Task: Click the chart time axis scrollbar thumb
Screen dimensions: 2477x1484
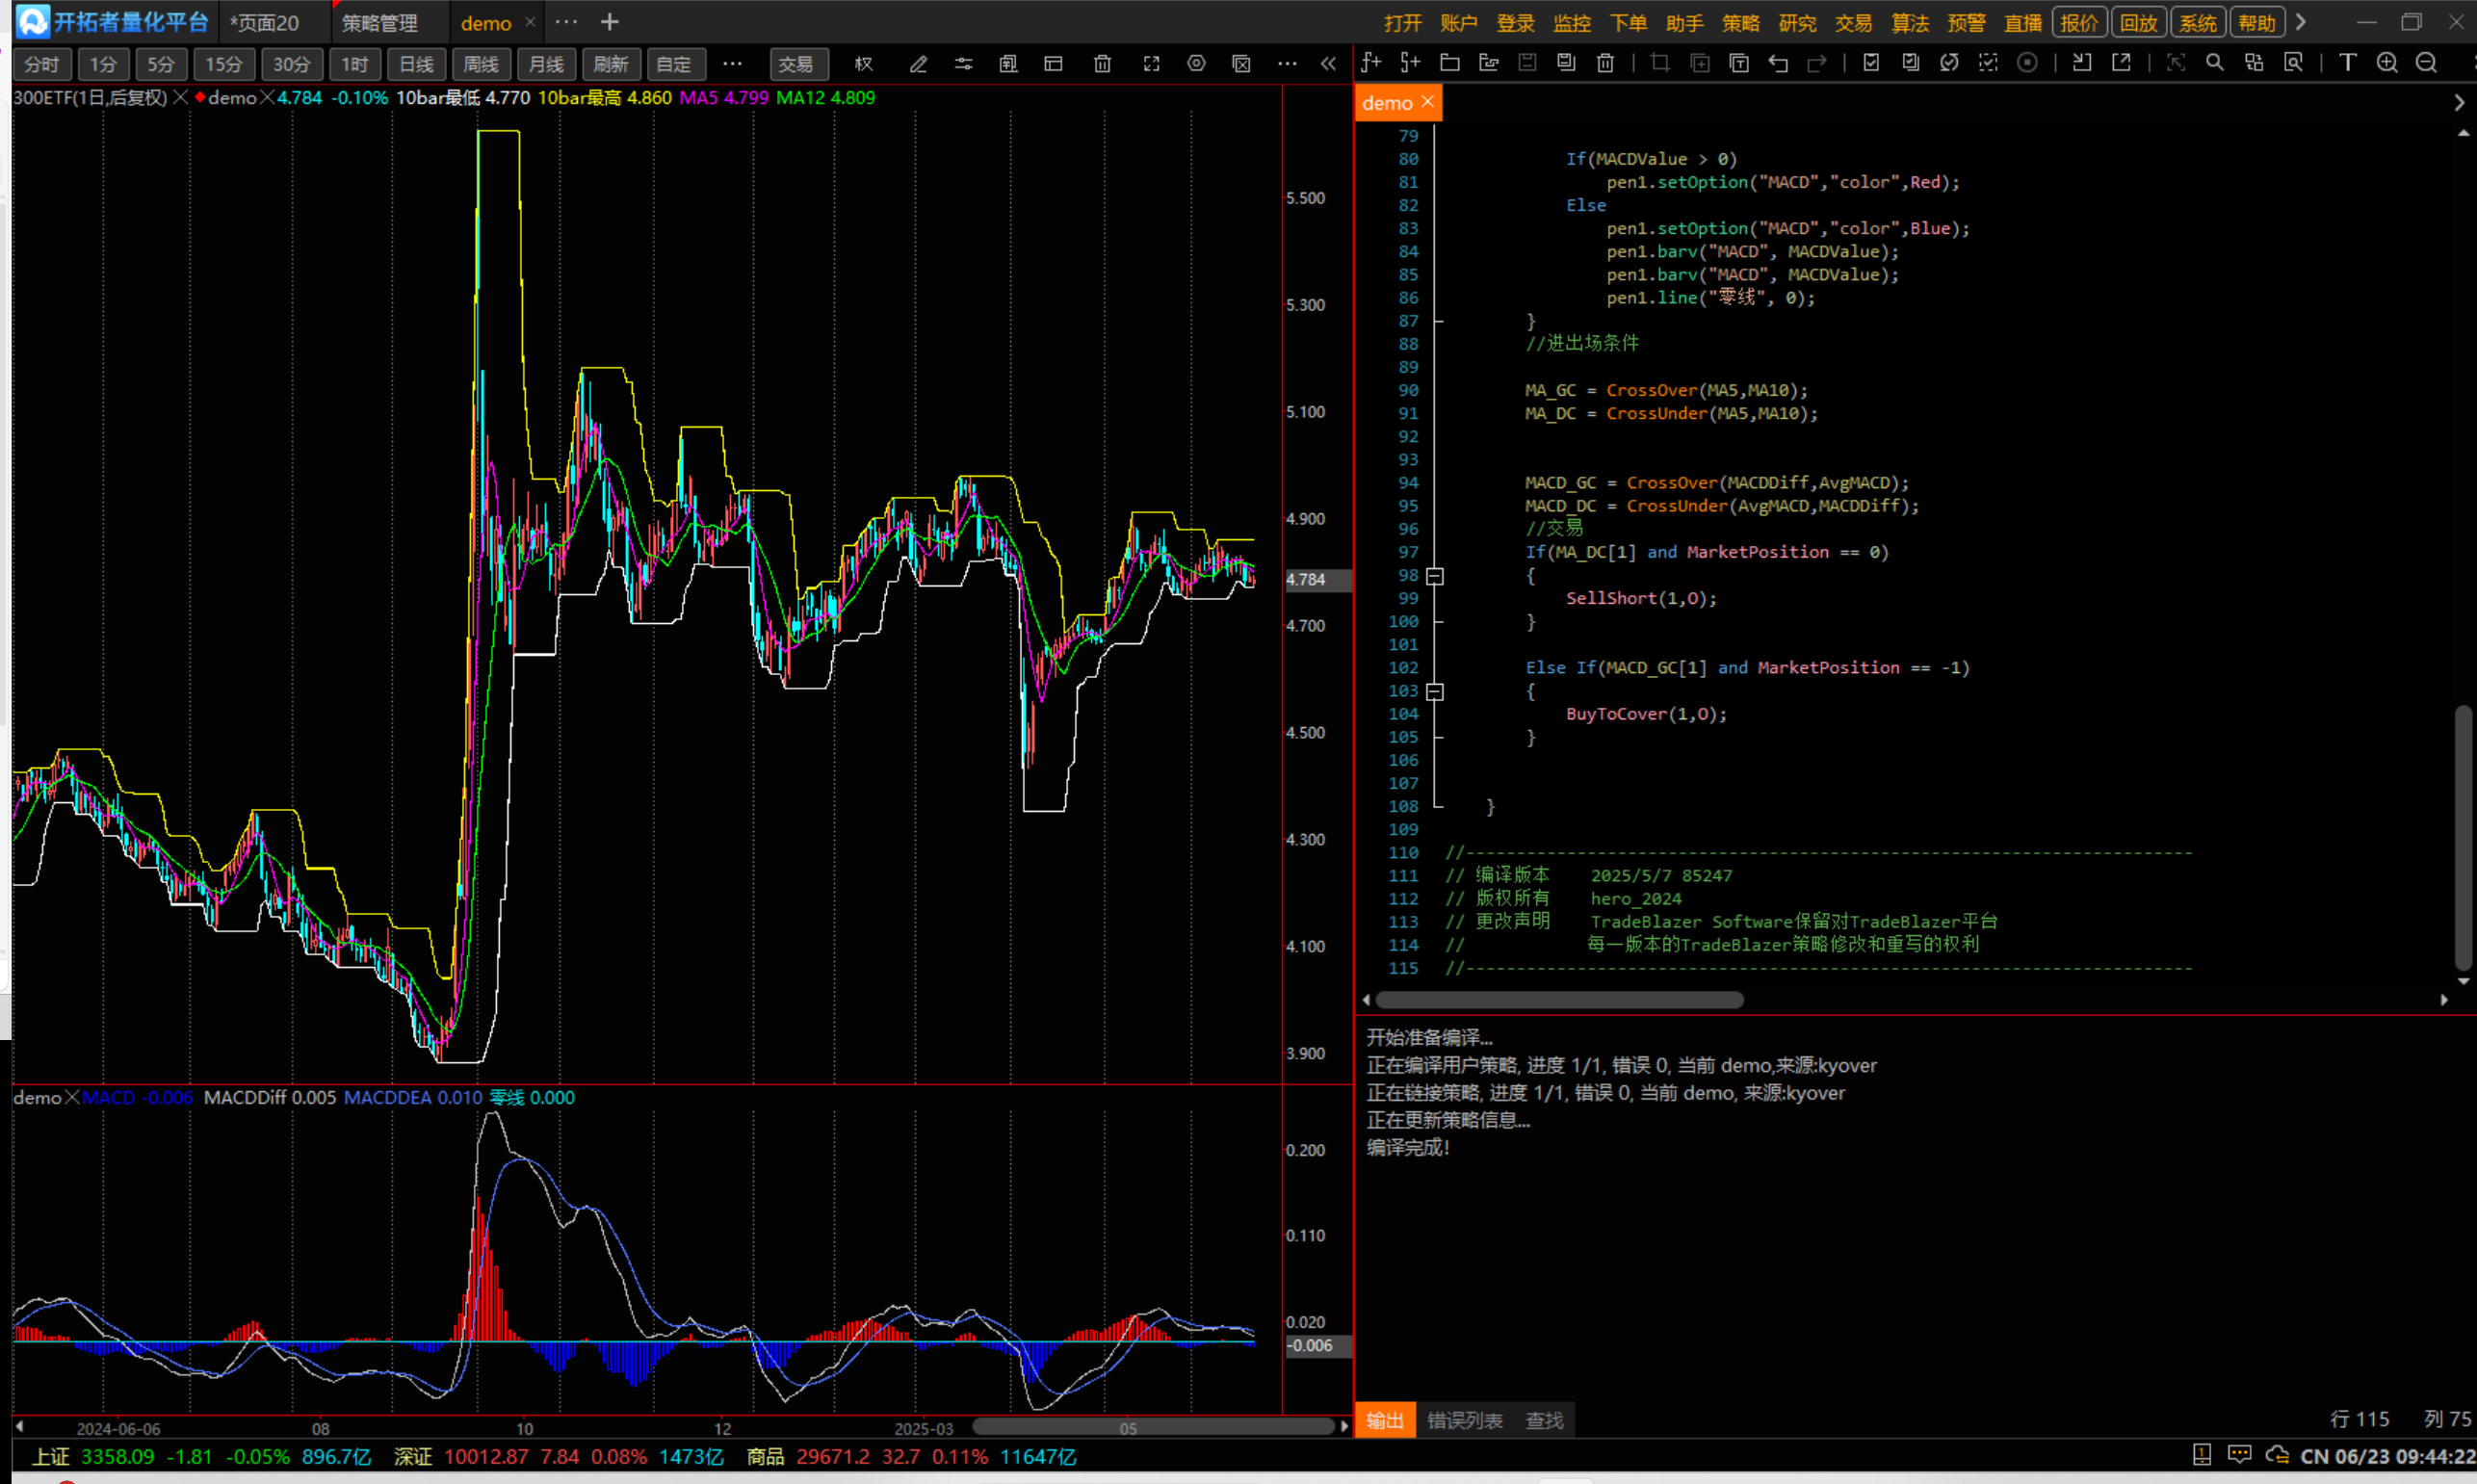Action: click(1153, 1426)
